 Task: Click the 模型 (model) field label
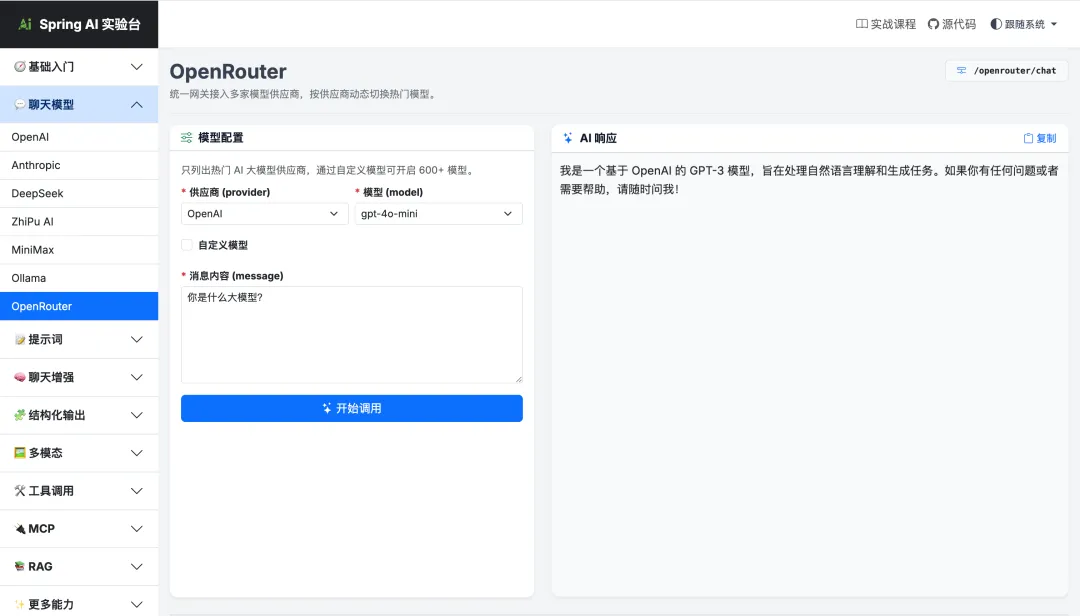(x=393, y=192)
